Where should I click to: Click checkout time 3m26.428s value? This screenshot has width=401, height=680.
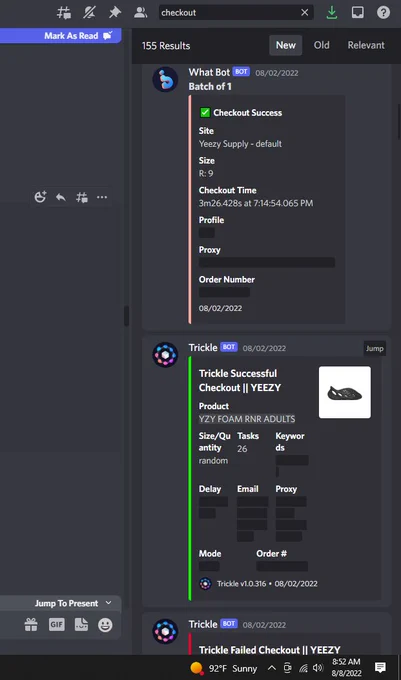[256, 203]
